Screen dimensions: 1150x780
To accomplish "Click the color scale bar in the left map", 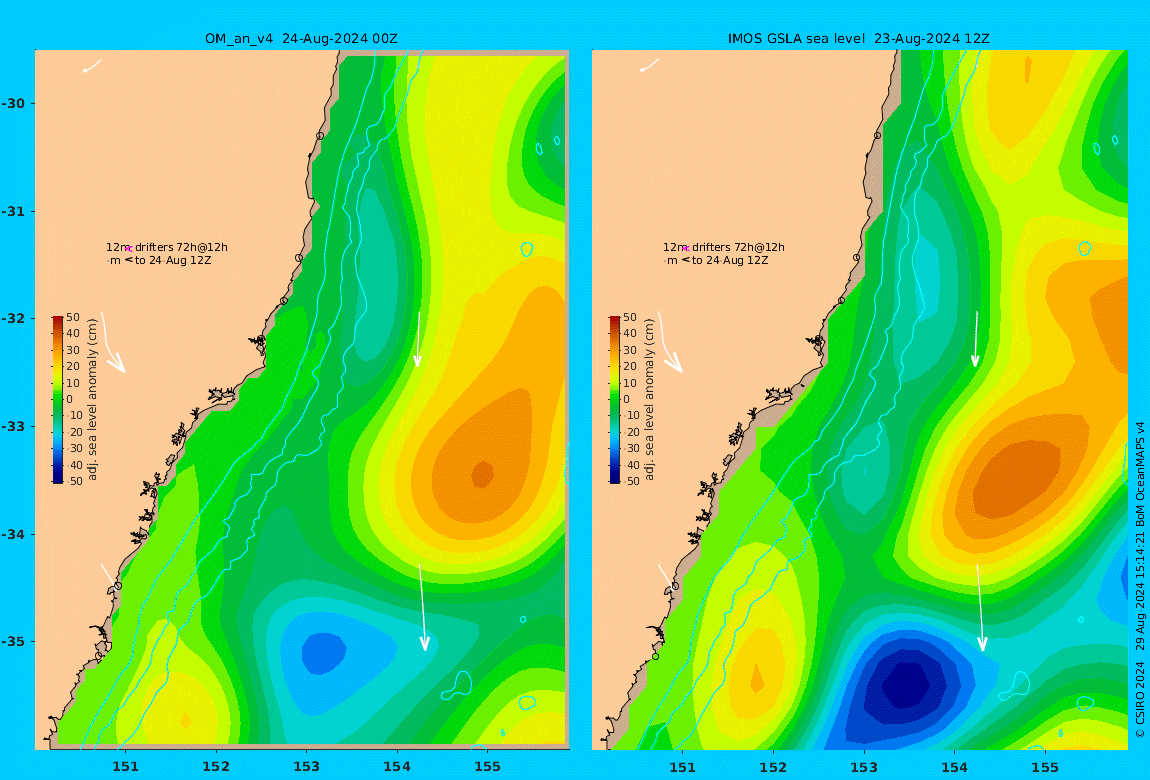I will click(x=58, y=400).
